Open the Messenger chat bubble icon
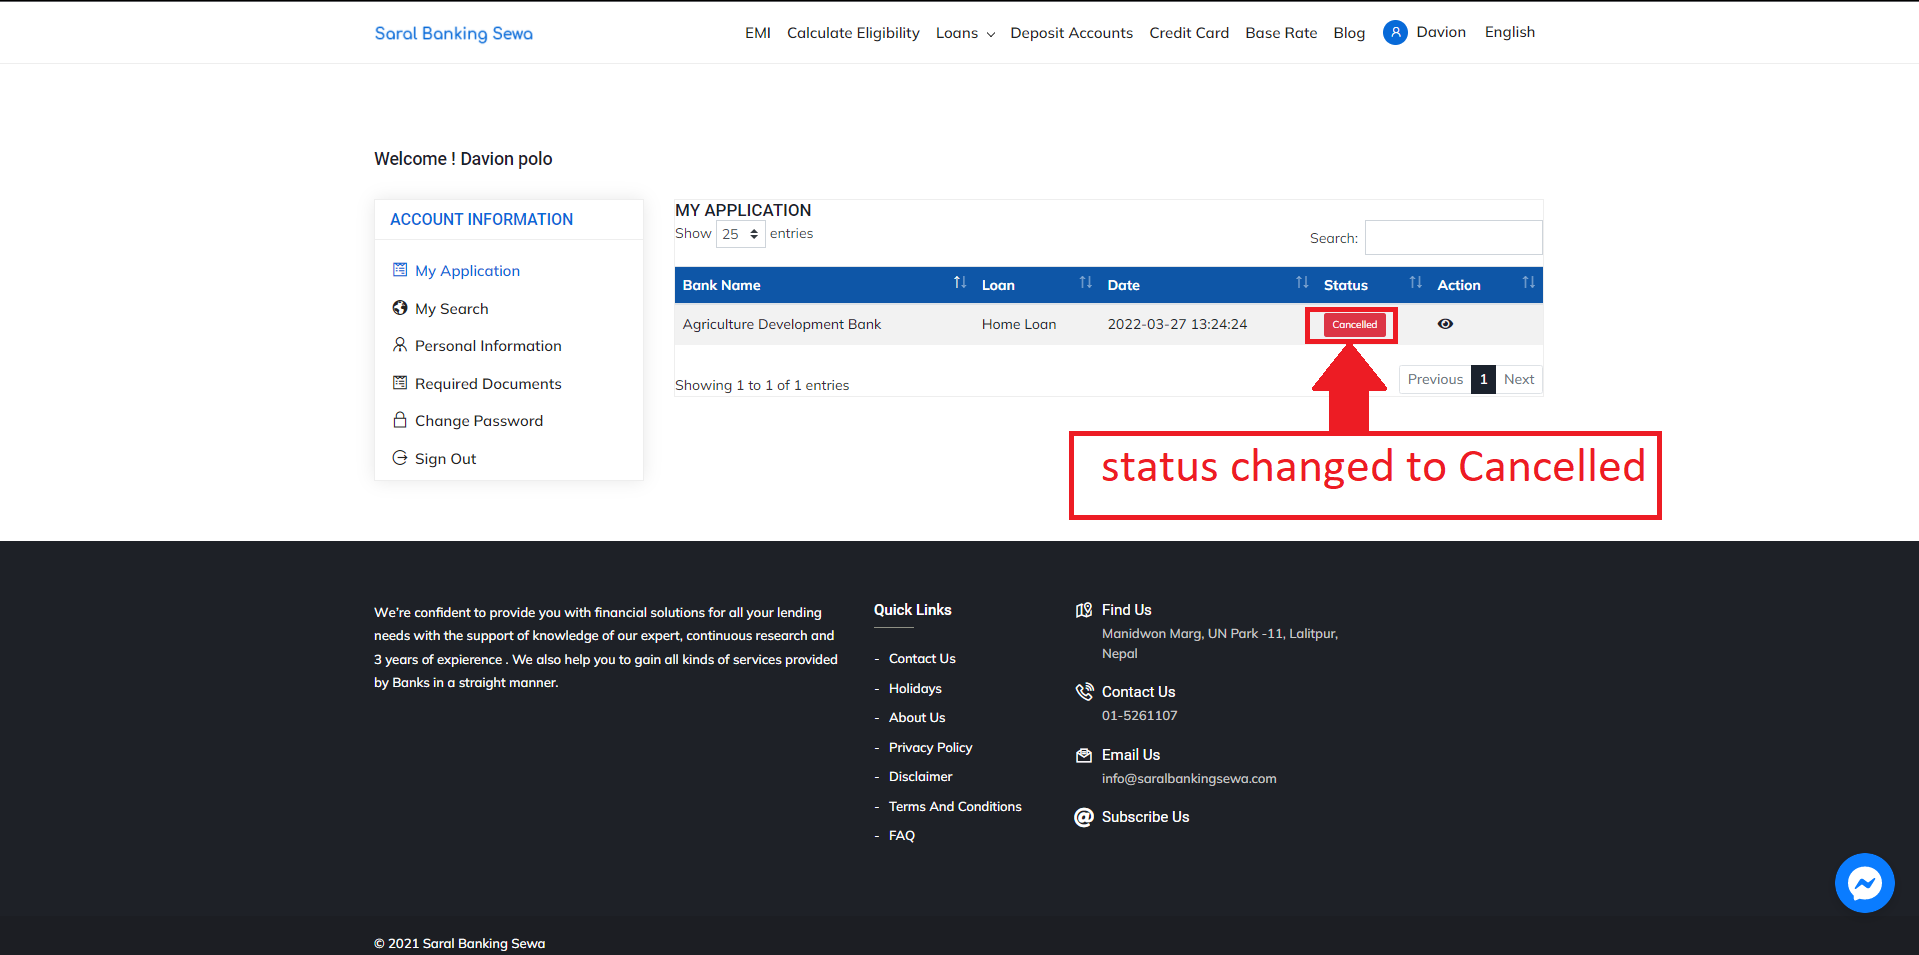The width and height of the screenshot is (1919, 955). [x=1864, y=883]
